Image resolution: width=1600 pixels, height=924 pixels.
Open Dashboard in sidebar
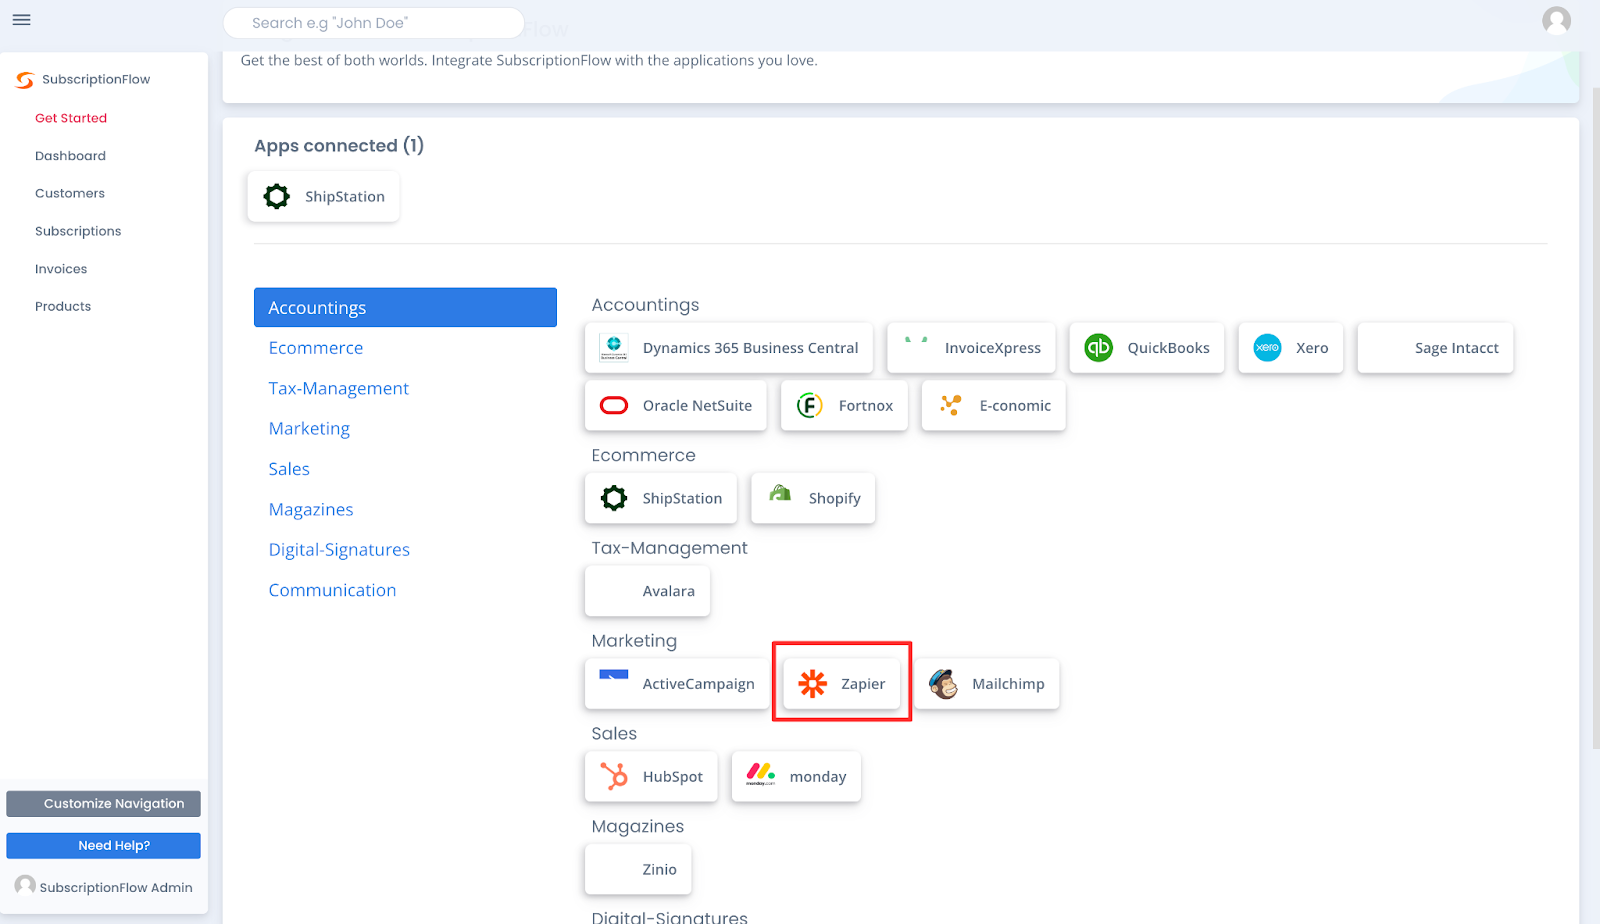[x=70, y=156]
